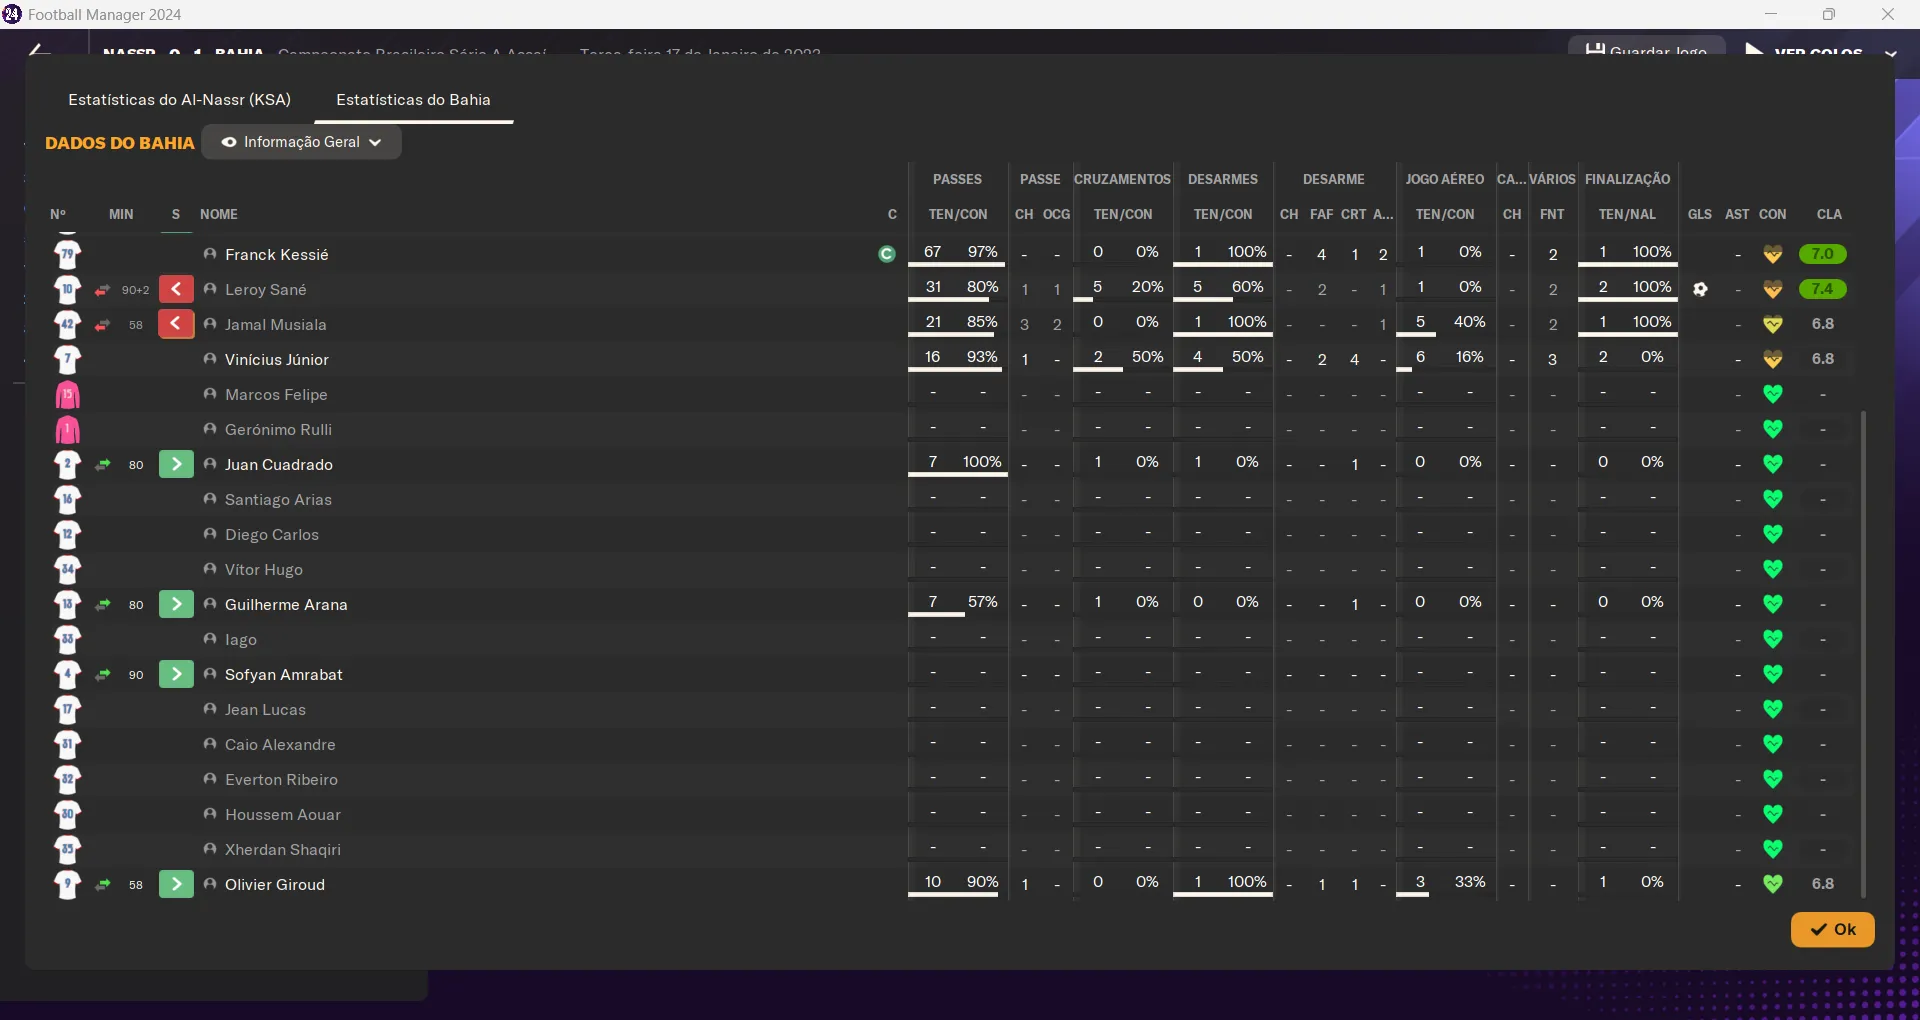Sort by the MIN column header
Image resolution: width=1920 pixels, height=1020 pixels.
click(x=121, y=214)
